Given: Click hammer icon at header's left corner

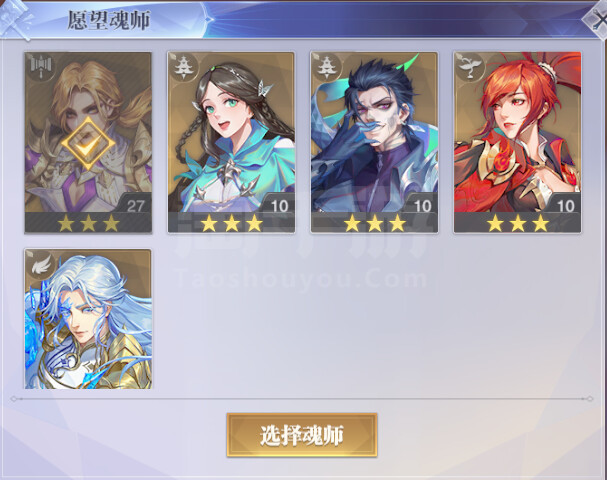Looking at the screenshot, I should point(15,20).
